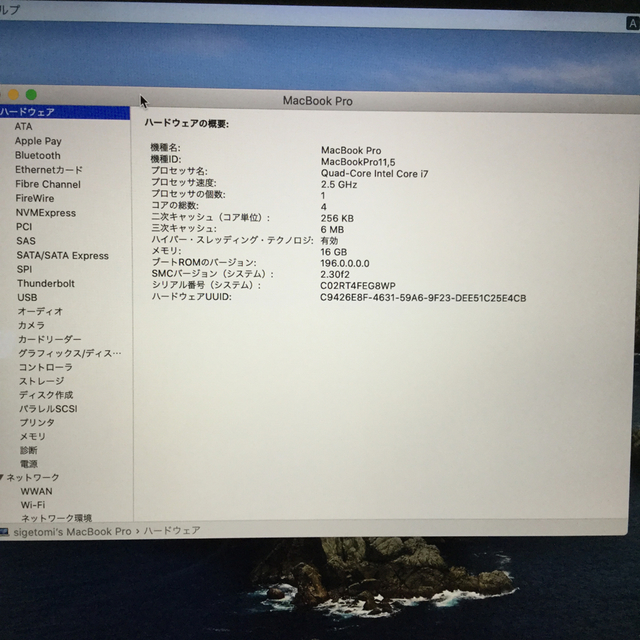Screen dimensions: 640x640
Task: Open Fibre Channel entry
Action: (x=48, y=184)
